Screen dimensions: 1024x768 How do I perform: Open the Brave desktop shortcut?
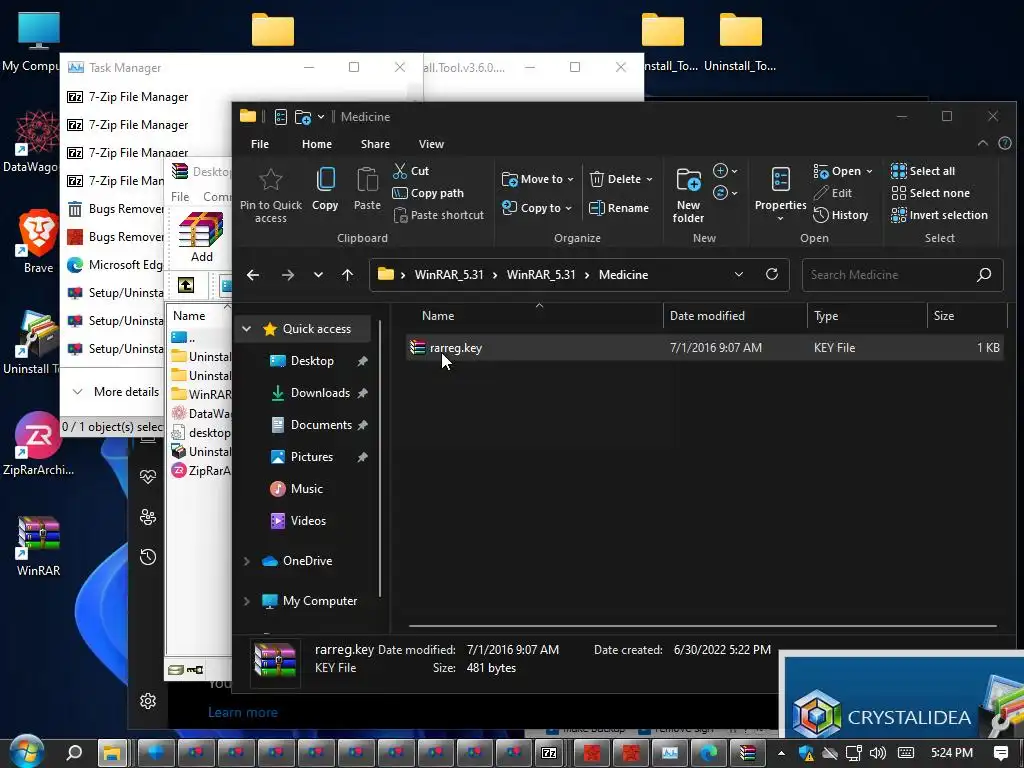point(38,242)
